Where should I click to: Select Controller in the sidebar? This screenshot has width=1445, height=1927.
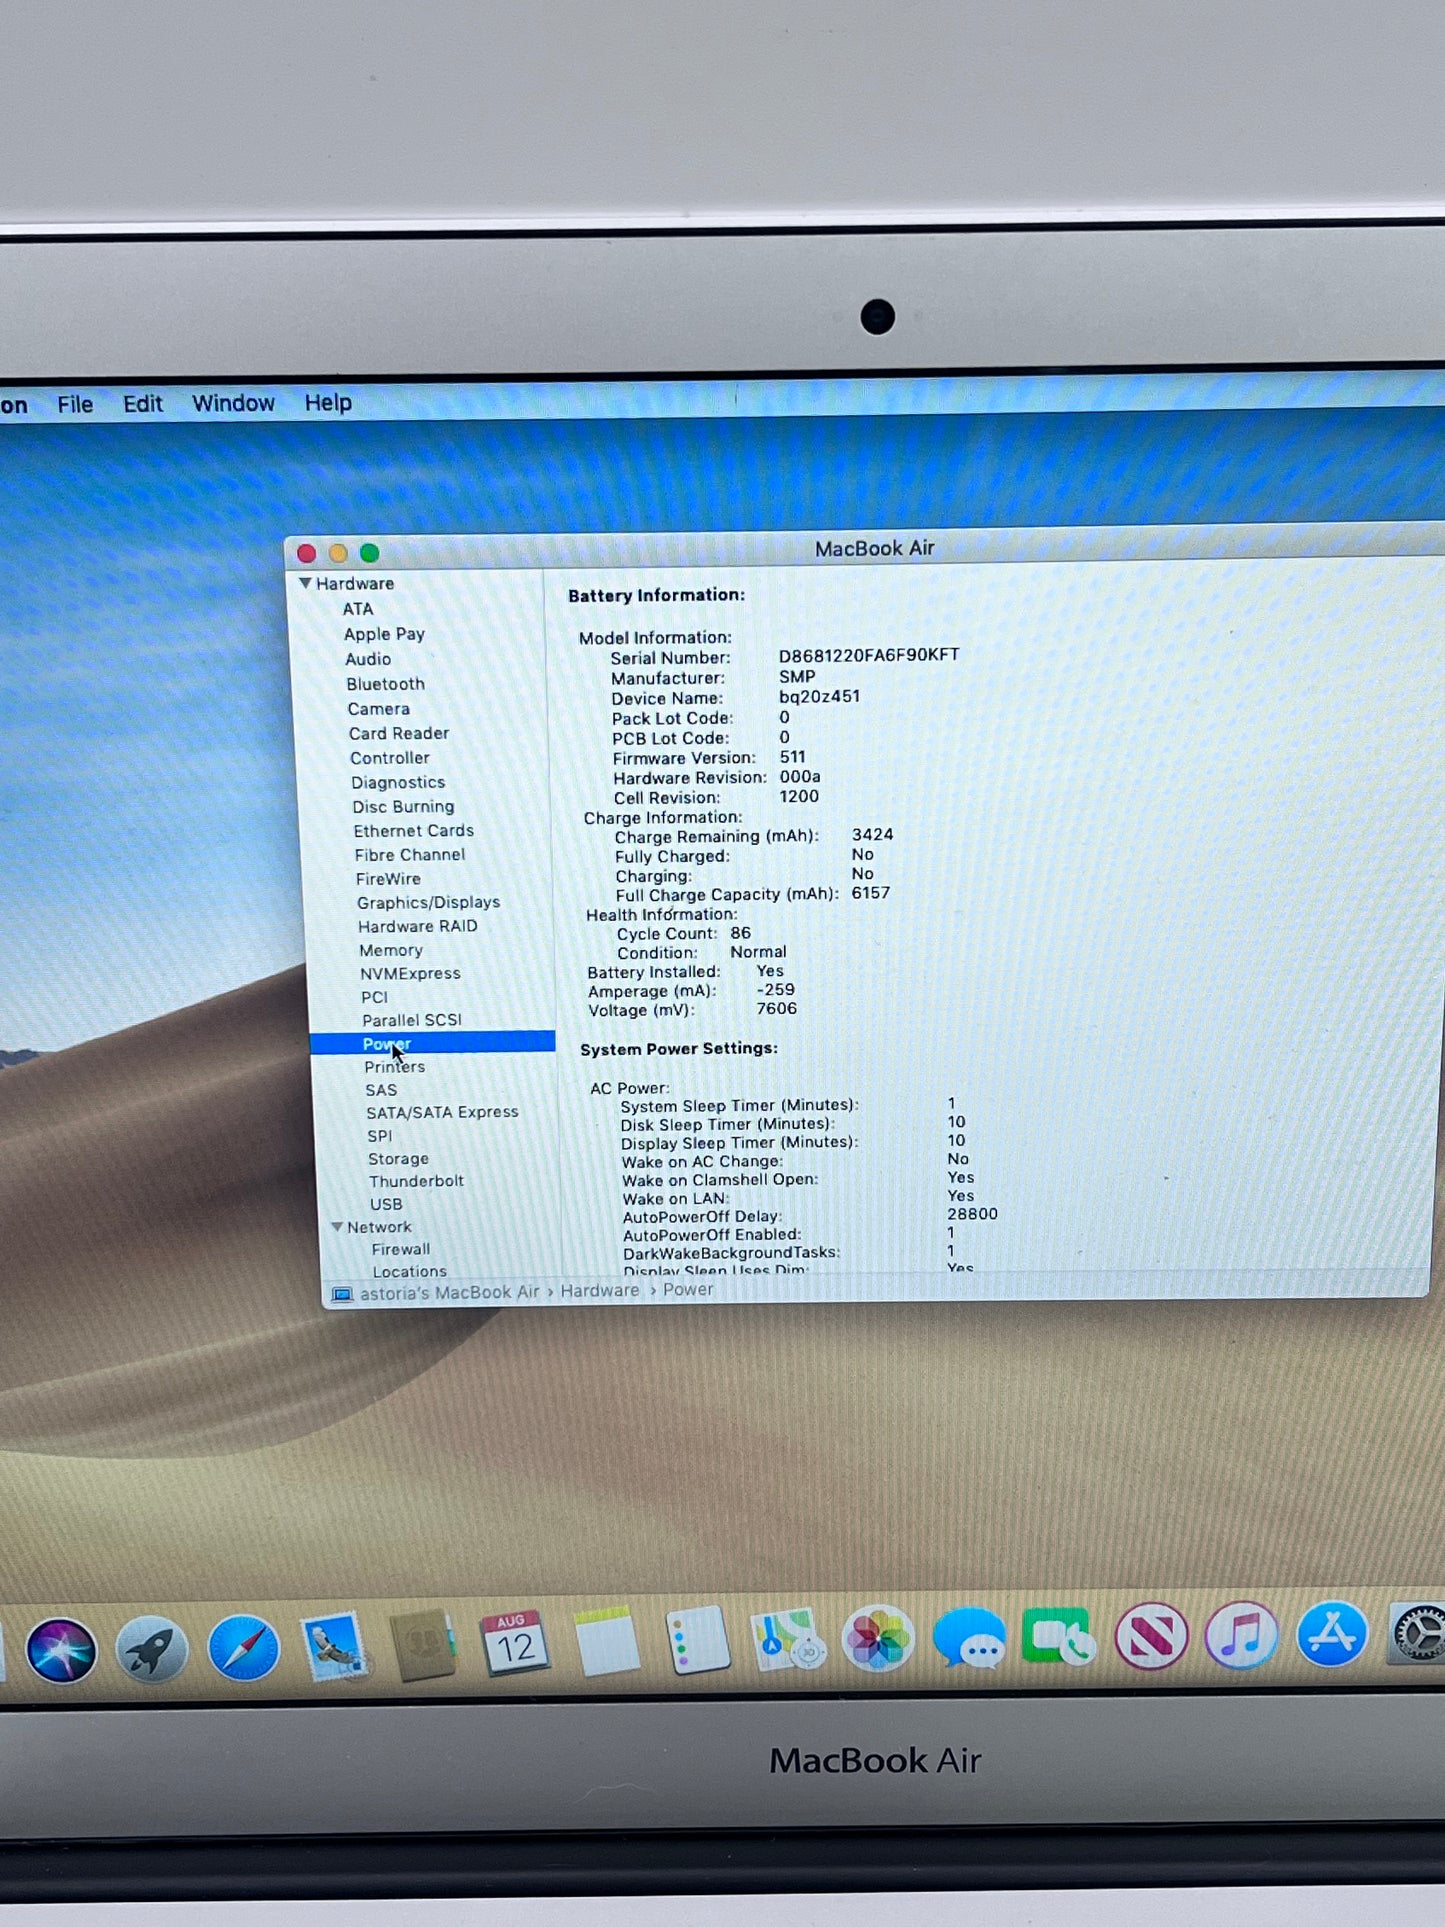389,758
